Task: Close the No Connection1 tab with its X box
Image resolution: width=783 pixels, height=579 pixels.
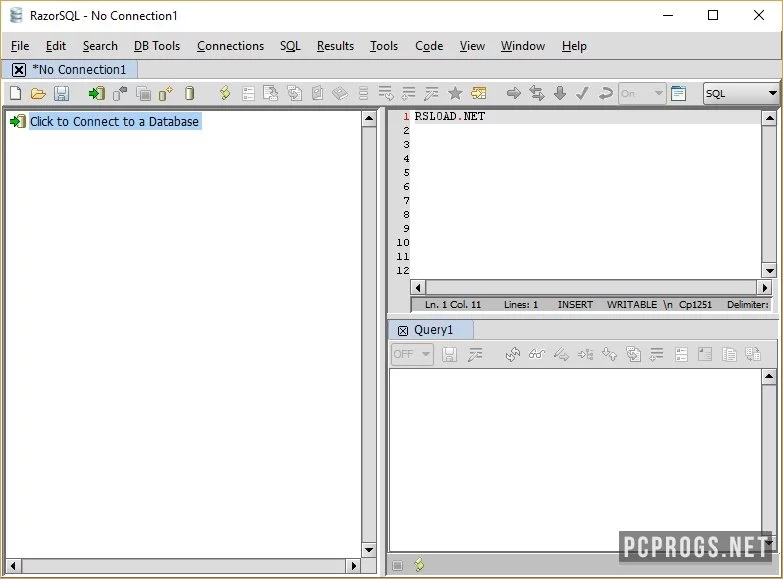Action: [x=19, y=70]
